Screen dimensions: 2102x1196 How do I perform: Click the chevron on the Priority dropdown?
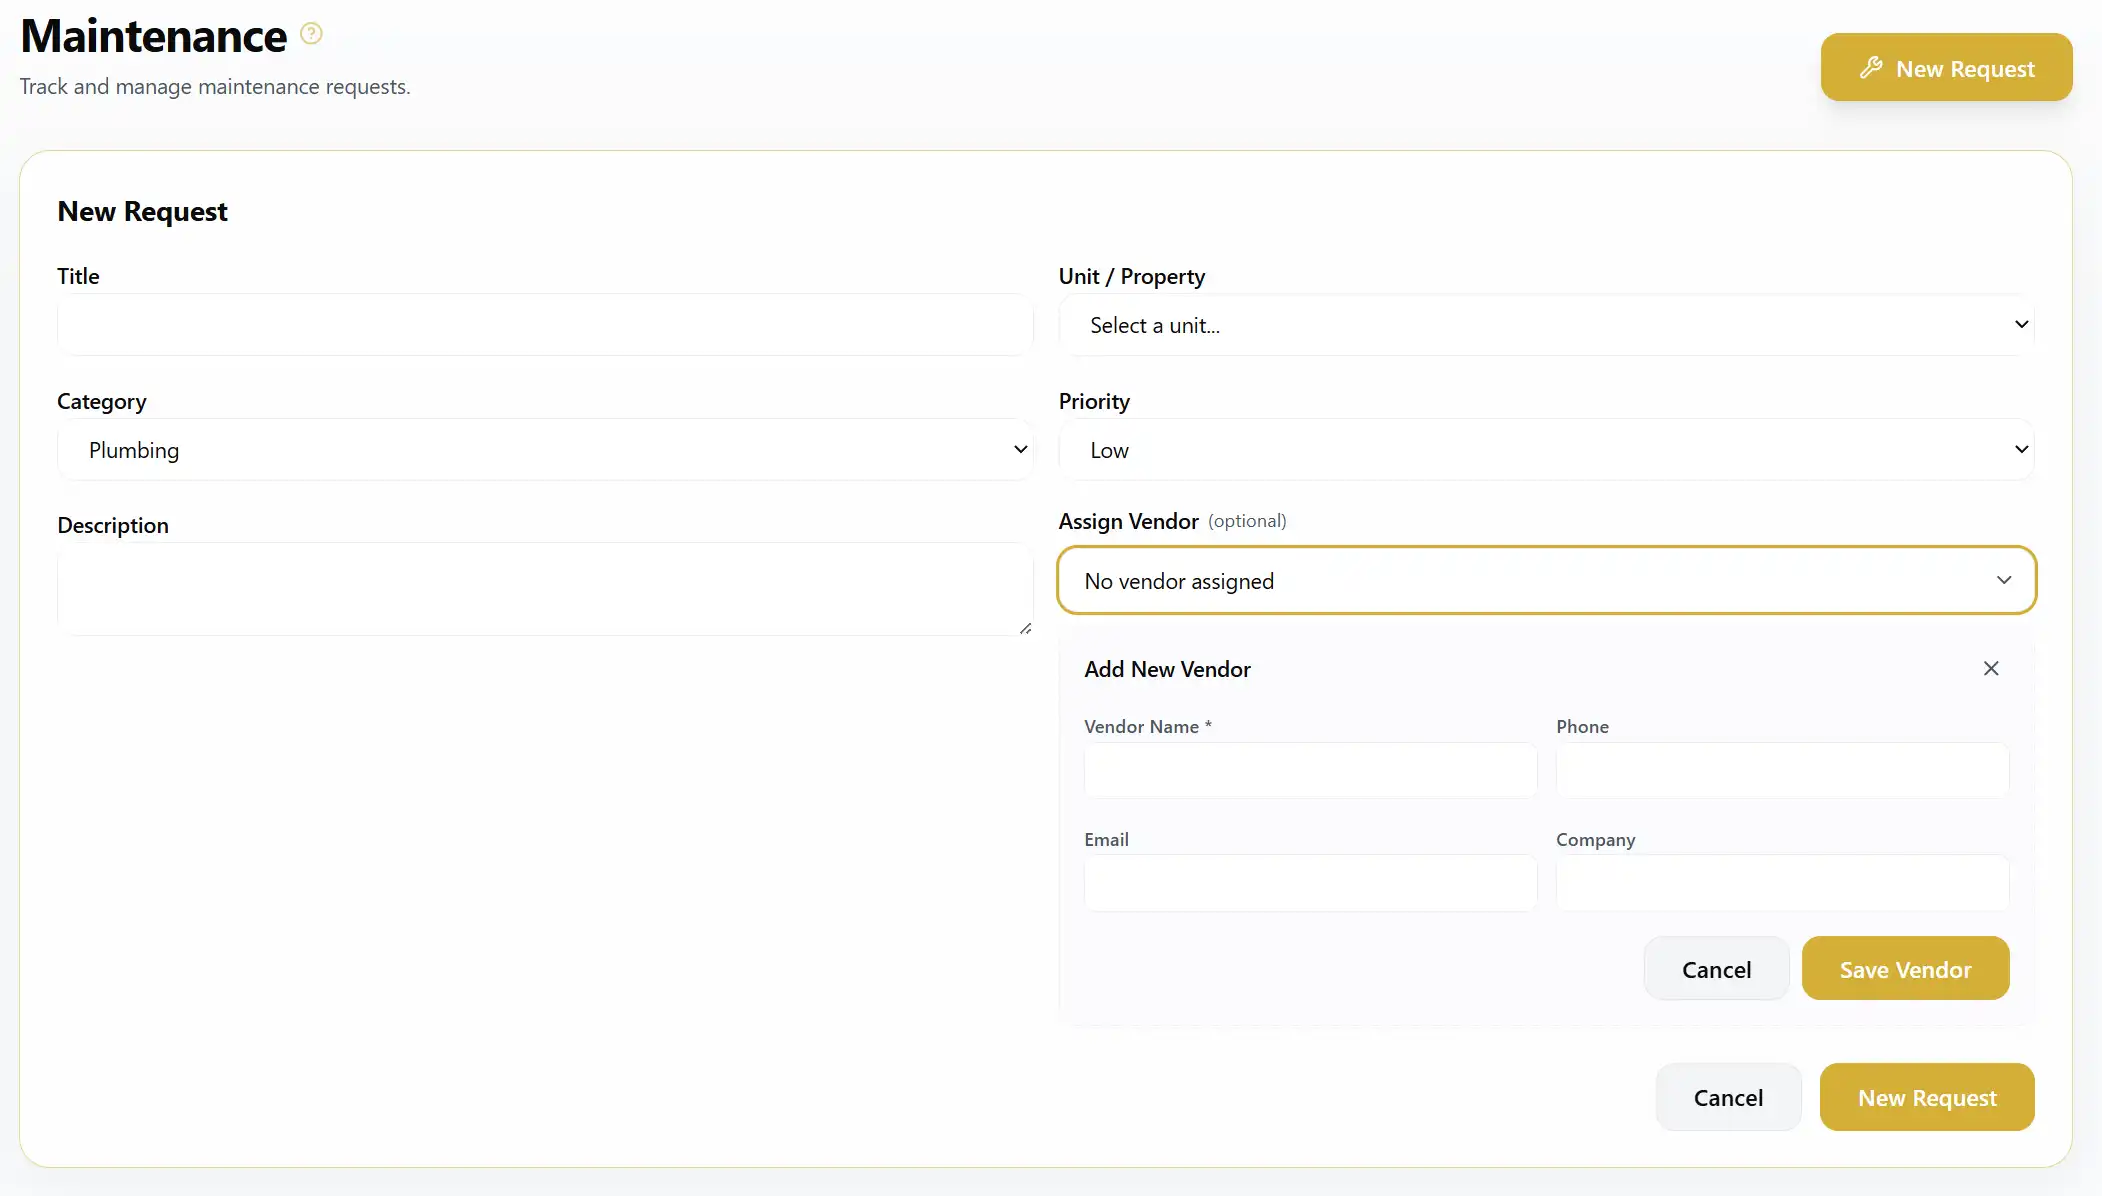point(2021,449)
